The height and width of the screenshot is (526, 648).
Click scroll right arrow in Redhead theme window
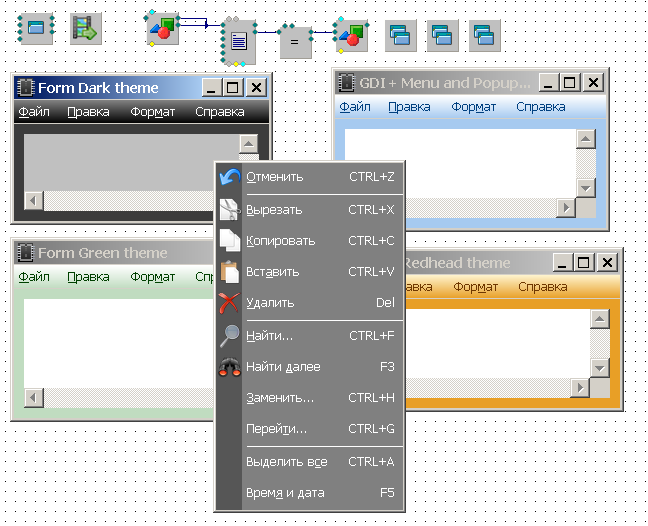point(580,388)
